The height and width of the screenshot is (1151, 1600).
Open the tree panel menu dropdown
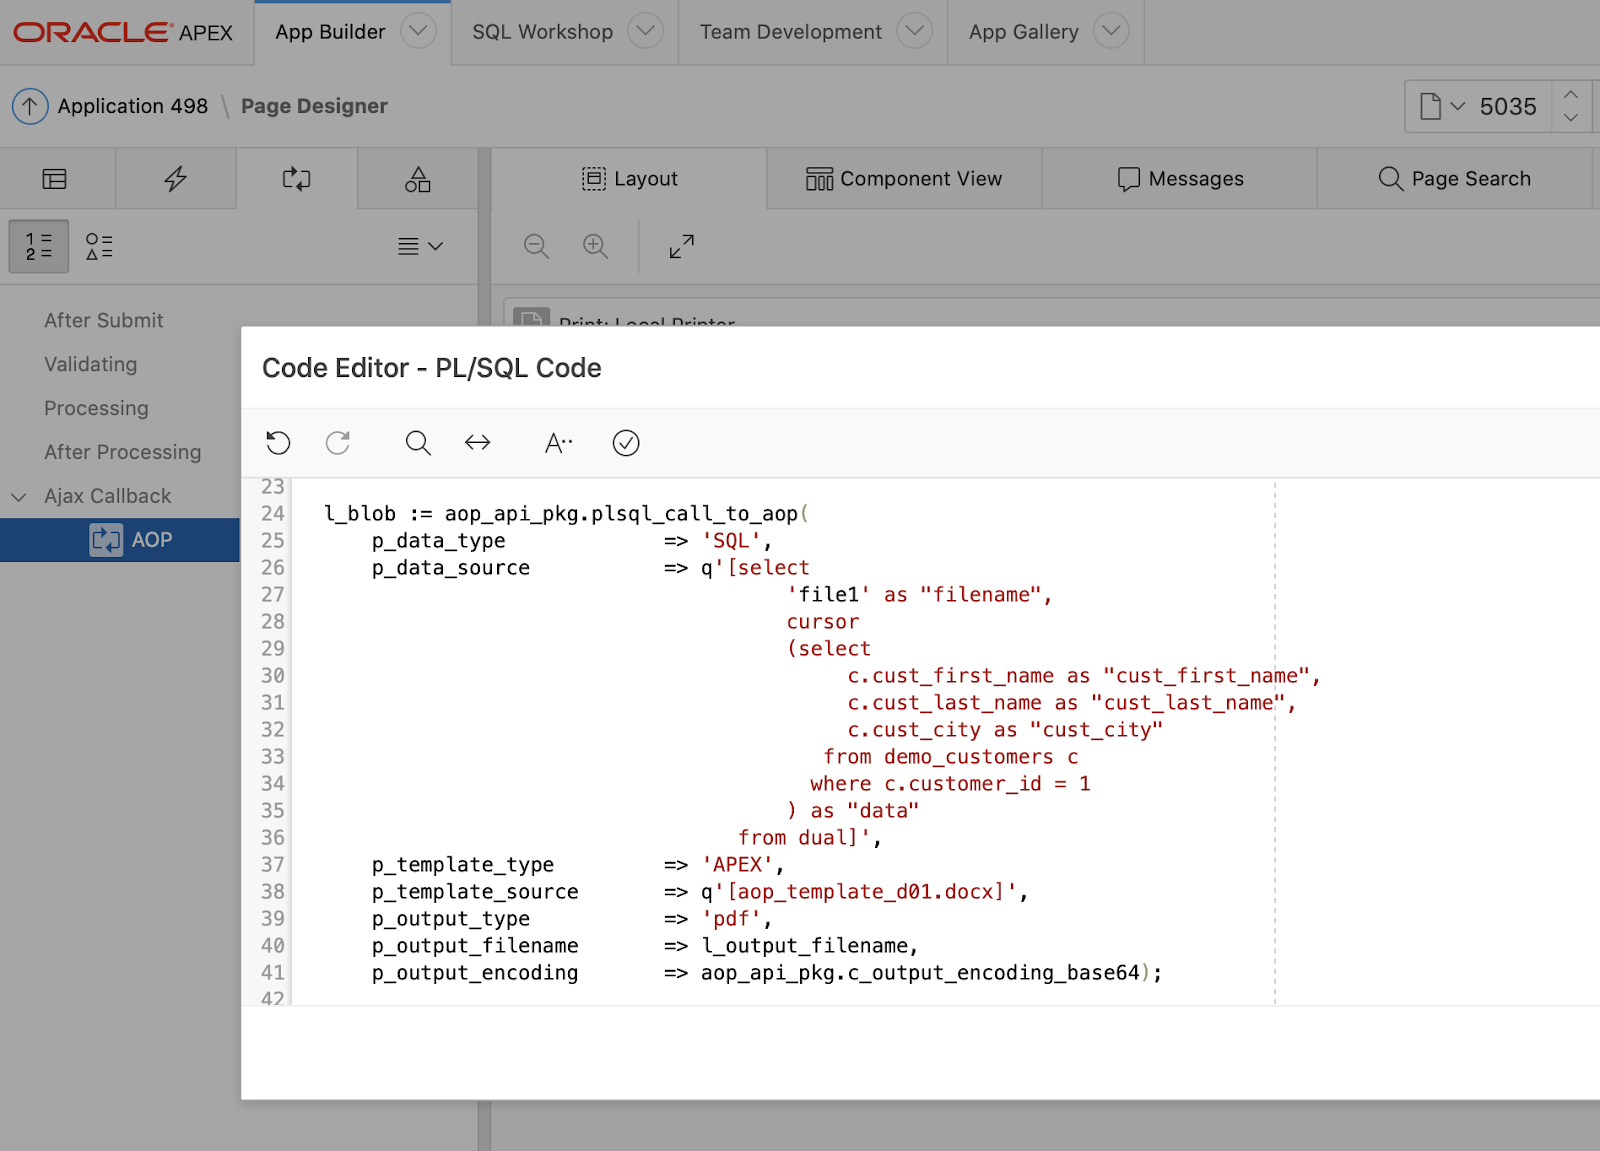coord(420,246)
